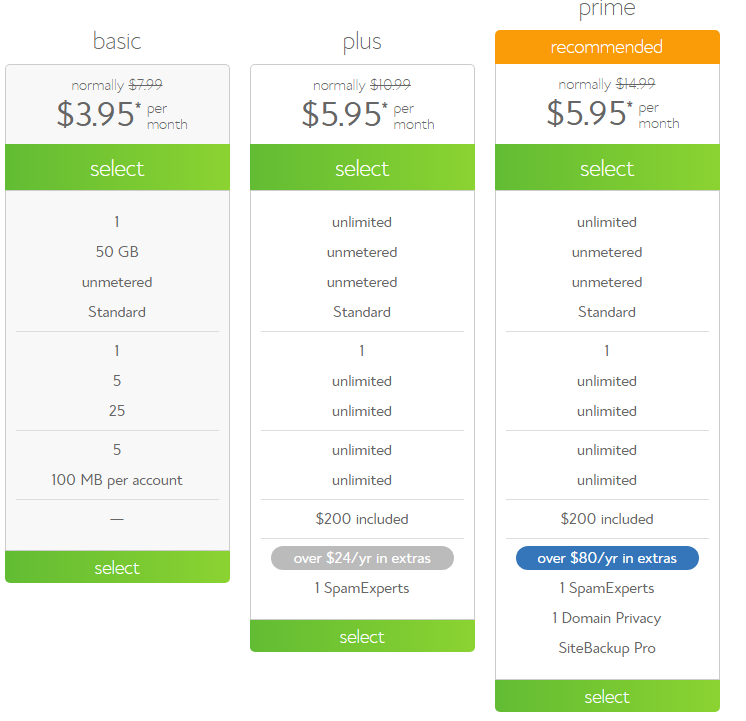
Task: Click the struck-through $10.99 normal price
Action: click(391, 85)
